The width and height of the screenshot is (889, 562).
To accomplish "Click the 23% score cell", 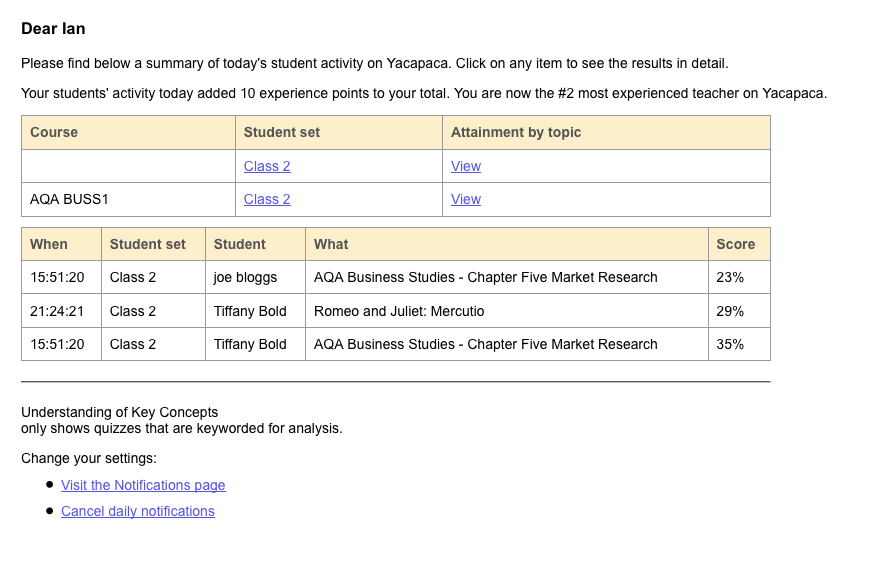I will point(730,277).
